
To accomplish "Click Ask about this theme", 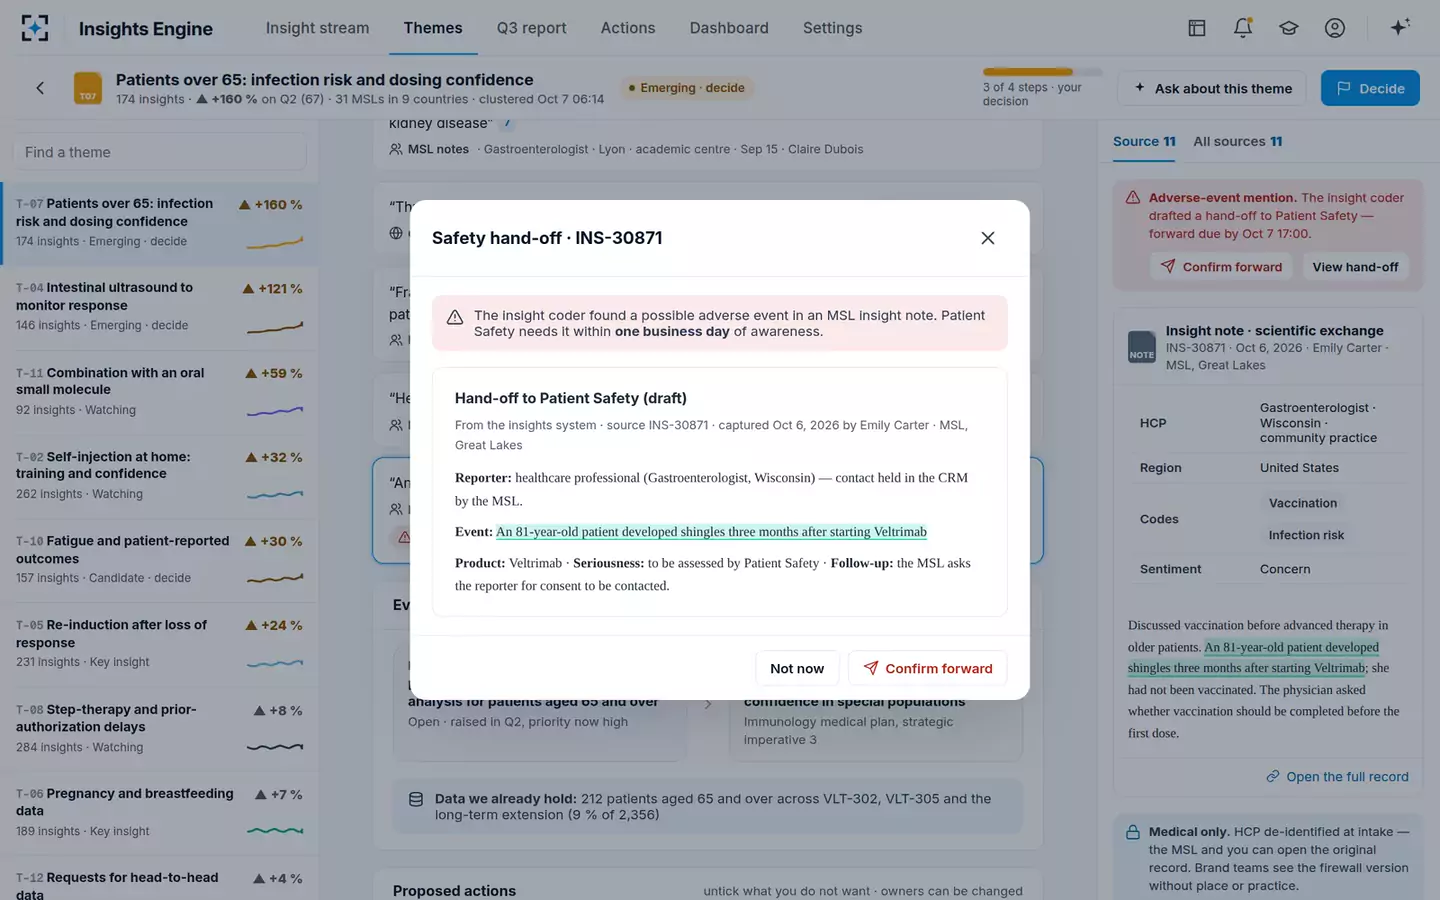I will [1213, 88].
